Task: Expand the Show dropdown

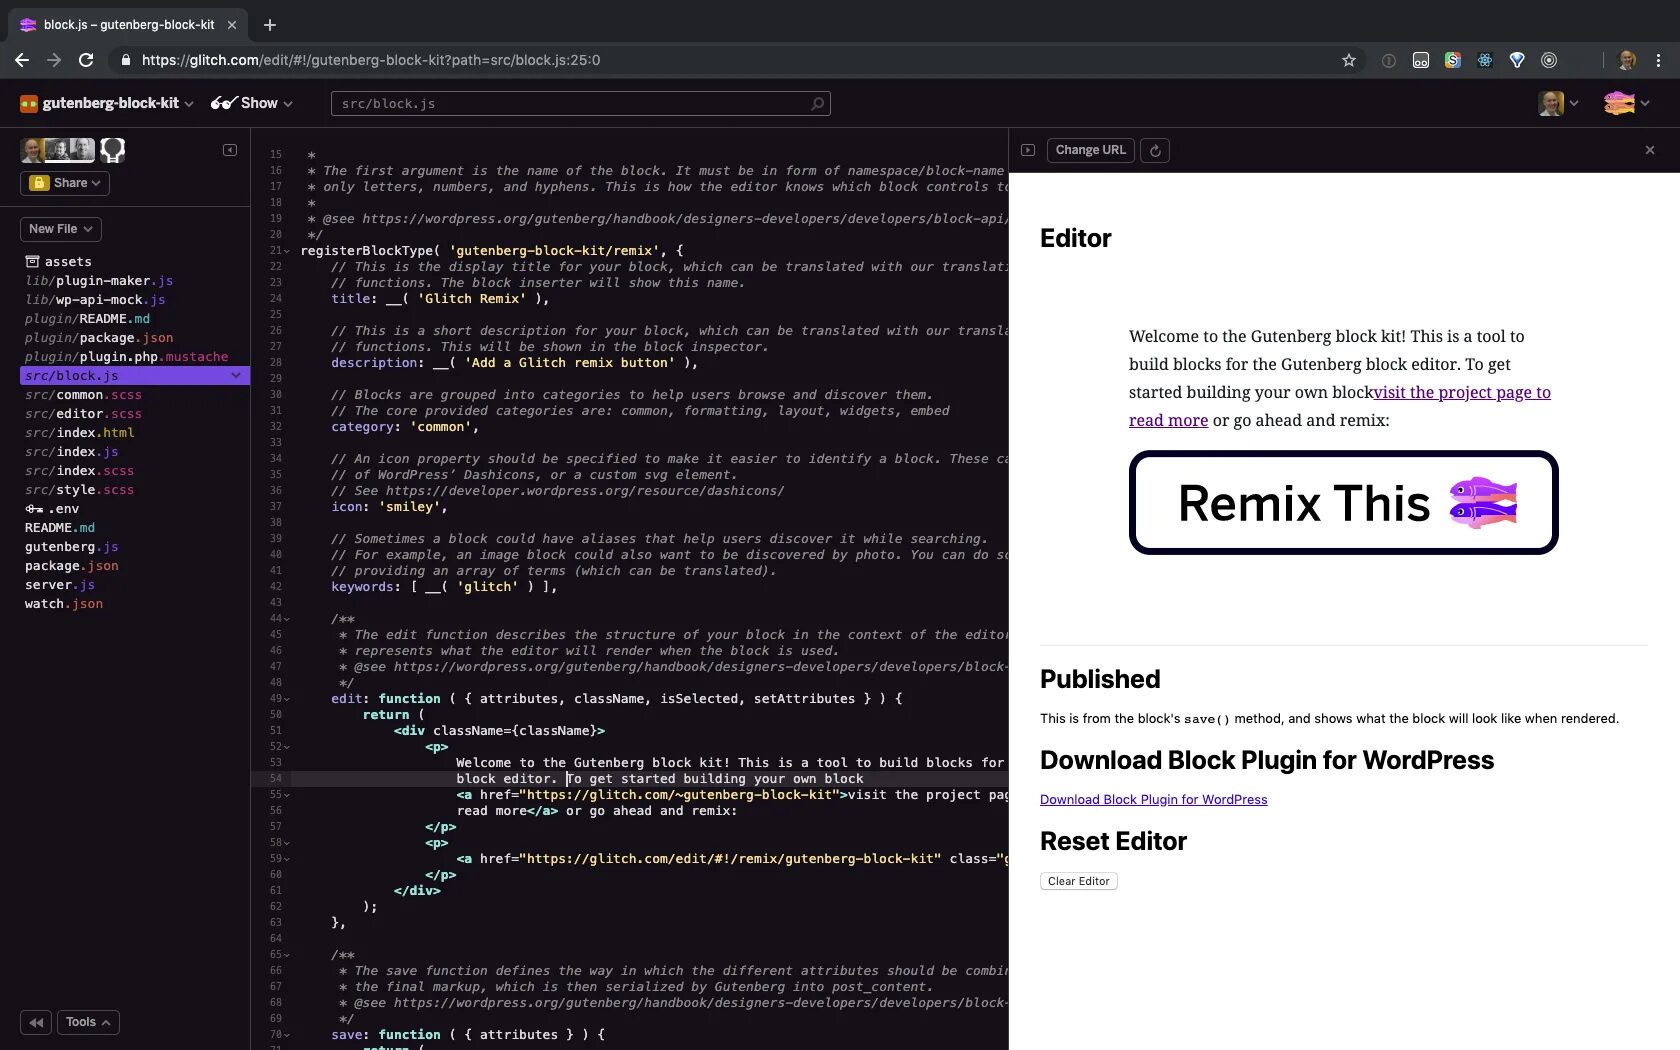Action: [x=288, y=104]
